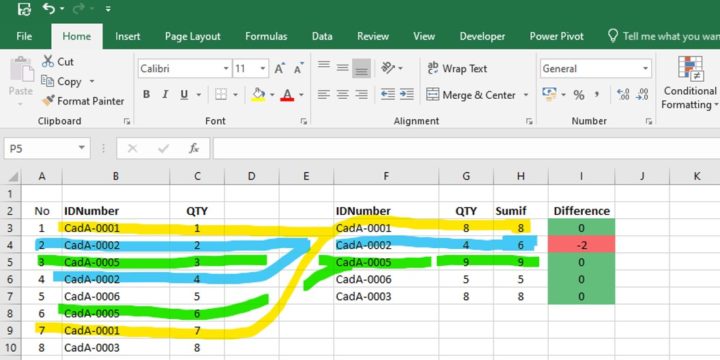The height and width of the screenshot is (360, 720).
Task: Click Middle Align icon
Action: click(343, 68)
